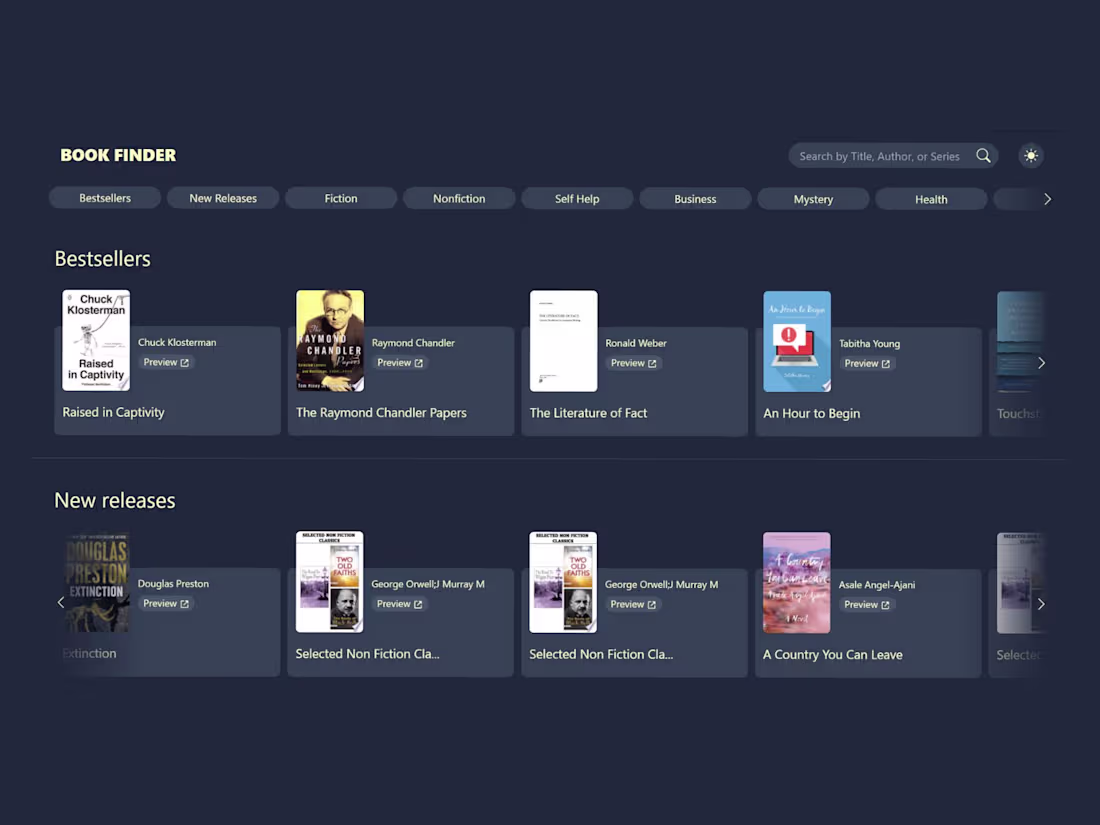The height and width of the screenshot is (825, 1100).
Task: Open Preview for A Country You Can Leave
Action: click(x=867, y=604)
